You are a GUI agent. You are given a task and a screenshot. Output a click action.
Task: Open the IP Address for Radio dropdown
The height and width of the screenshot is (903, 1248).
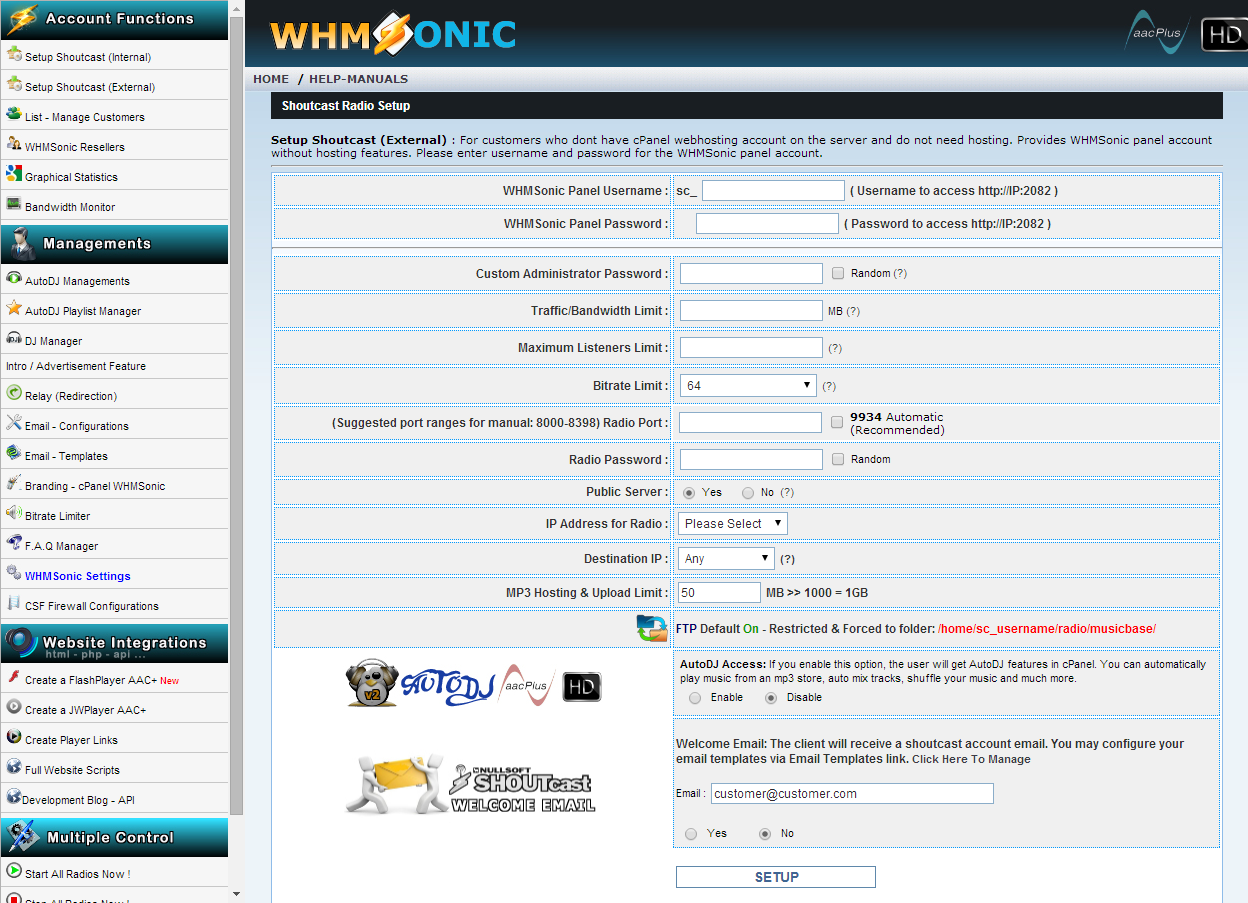[733, 523]
